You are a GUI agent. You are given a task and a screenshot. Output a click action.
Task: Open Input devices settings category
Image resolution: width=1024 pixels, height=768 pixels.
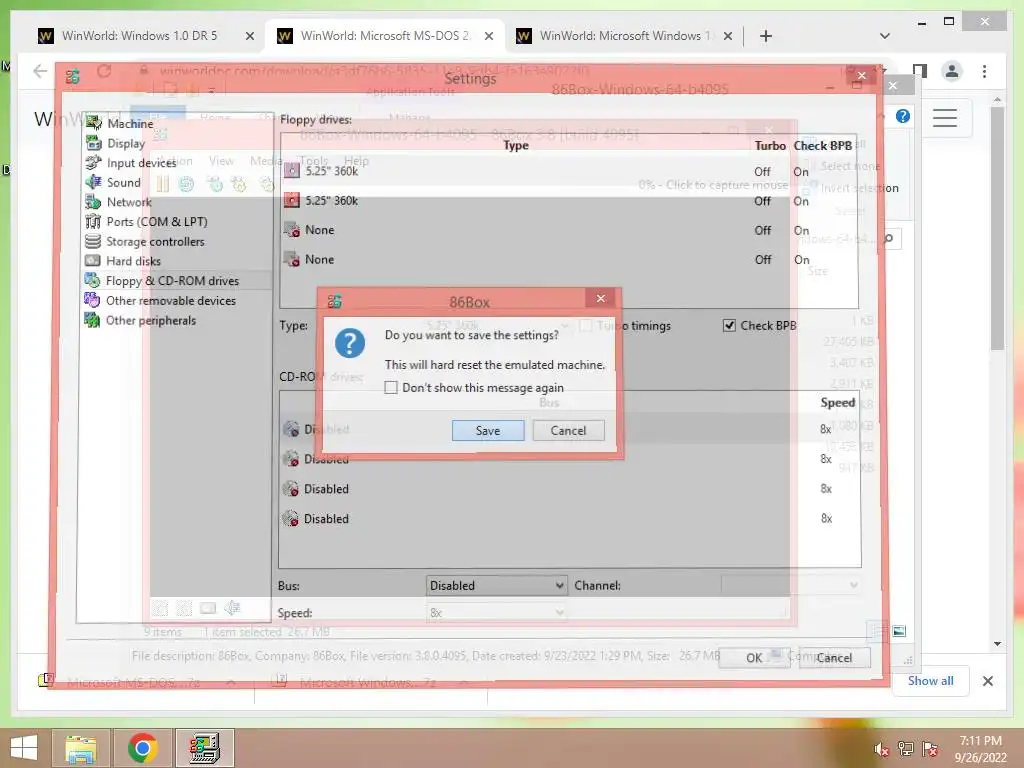[x=141, y=163]
